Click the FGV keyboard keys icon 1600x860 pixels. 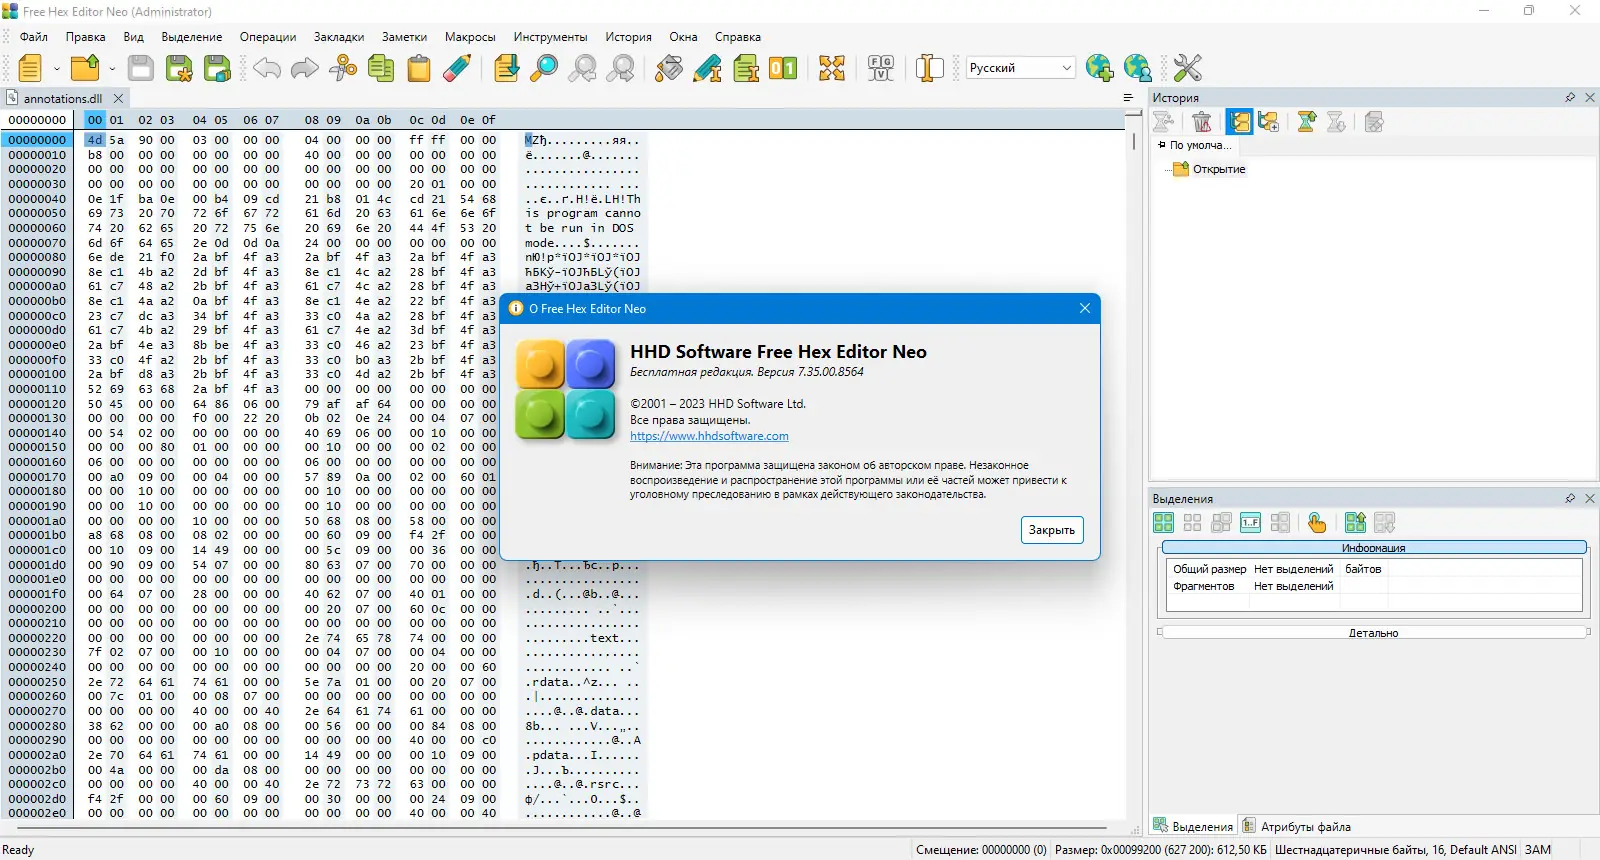tap(881, 68)
